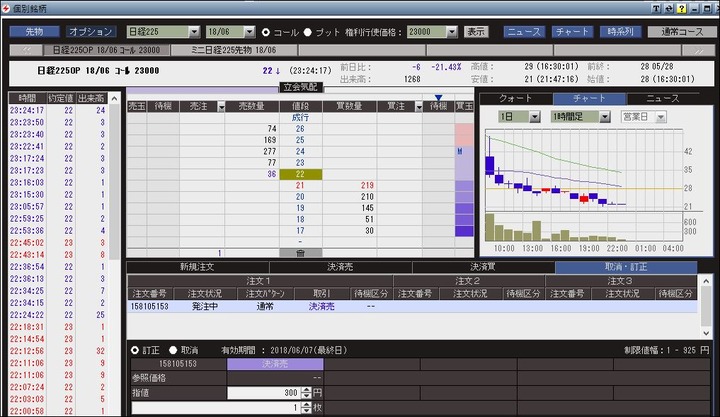Click the previous tabs double-arrow button
The image size is (720, 417).
[26, 50]
